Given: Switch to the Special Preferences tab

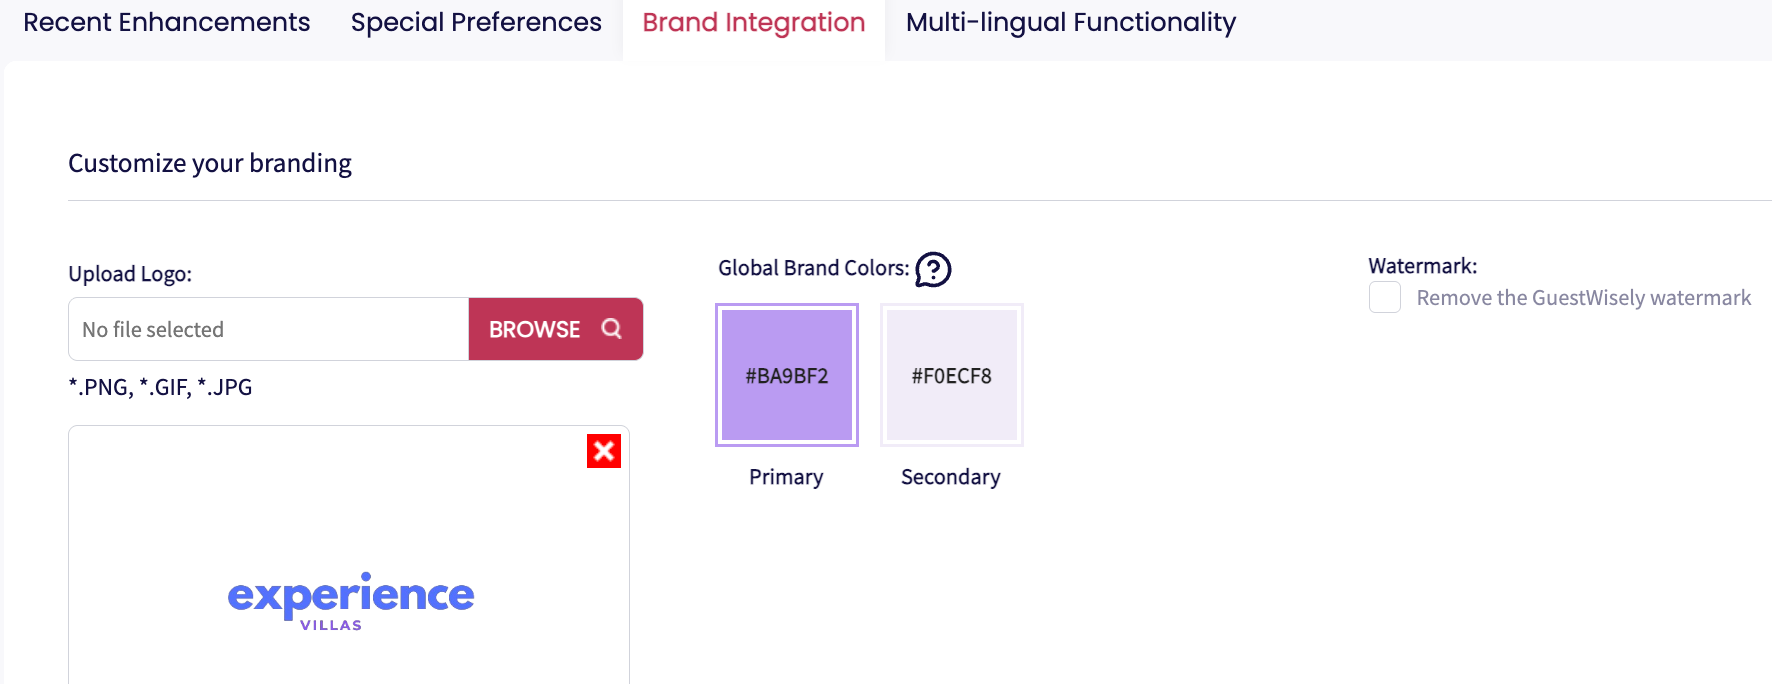Looking at the screenshot, I should coord(476,23).
